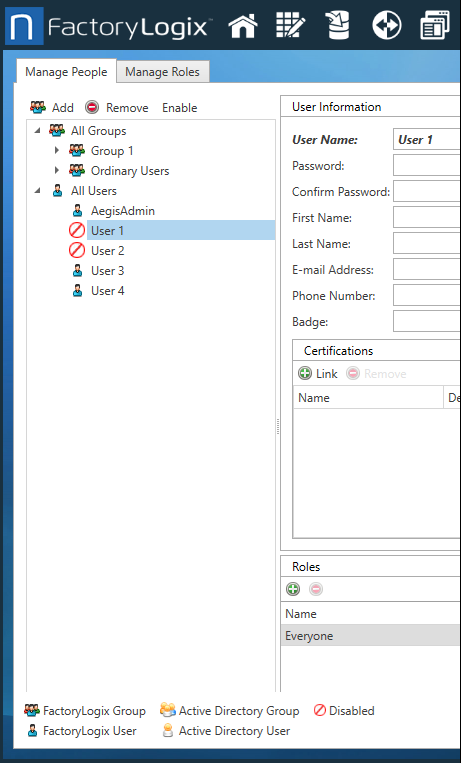
Task: Click the green Link plus icon in Certifications
Action: coord(305,374)
